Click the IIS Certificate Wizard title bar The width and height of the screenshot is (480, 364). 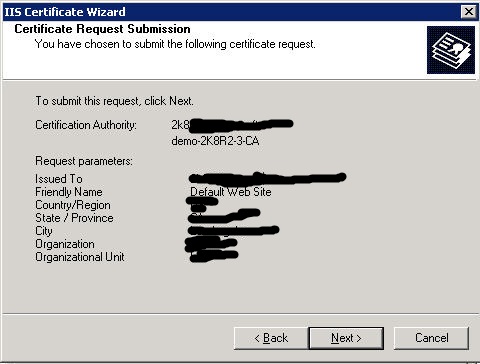pyautogui.click(x=230, y=12)
